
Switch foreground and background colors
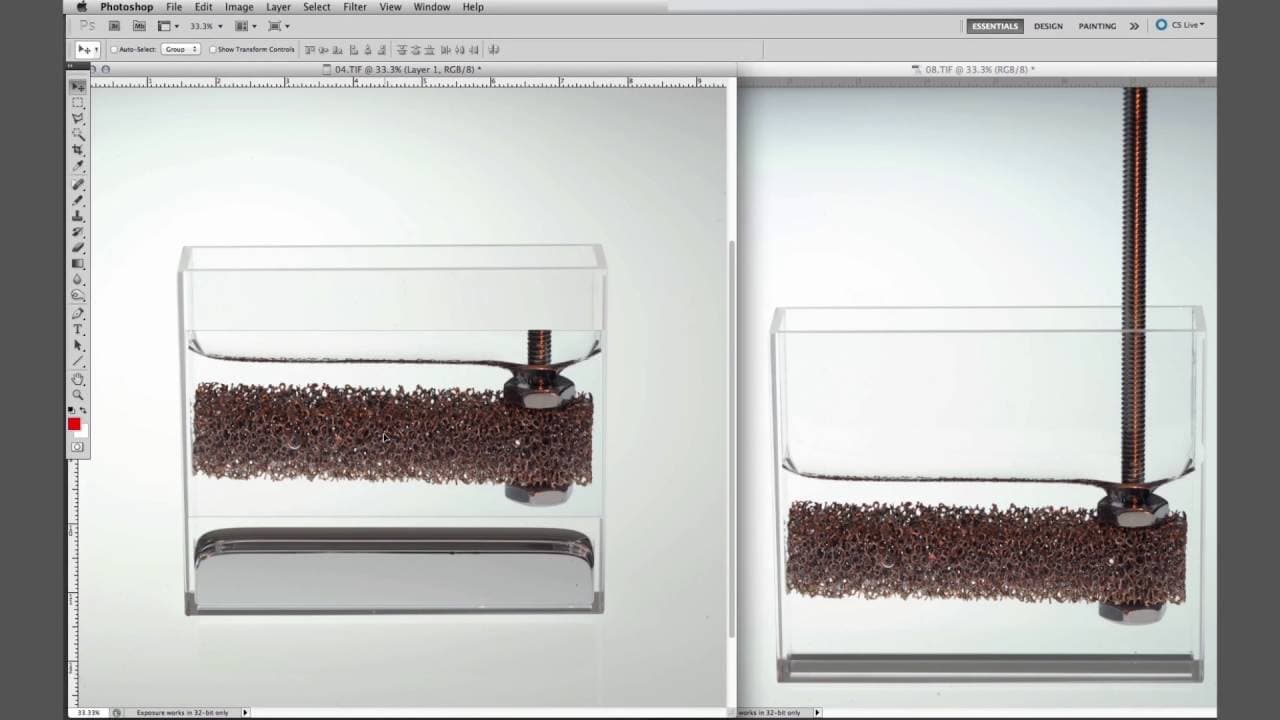point(83,411)
